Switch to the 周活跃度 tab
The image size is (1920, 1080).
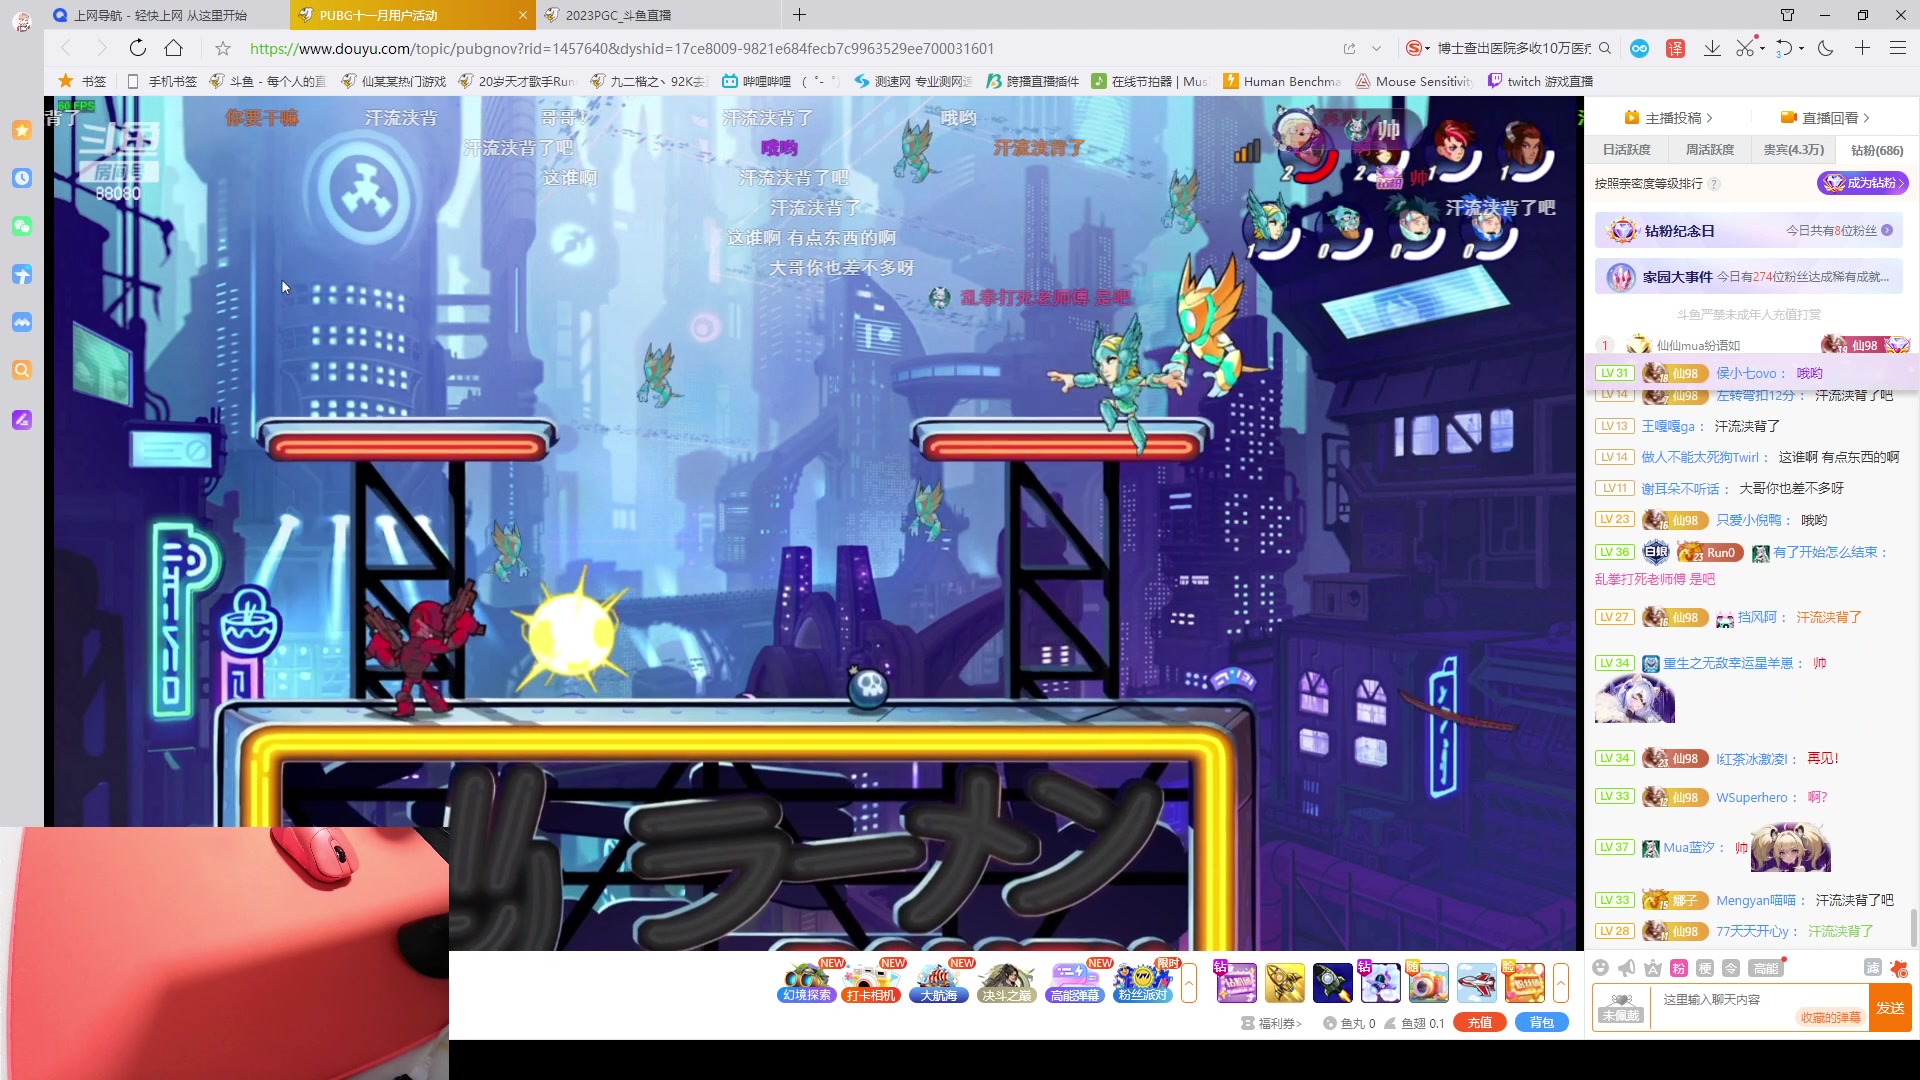click(1710, 150)
